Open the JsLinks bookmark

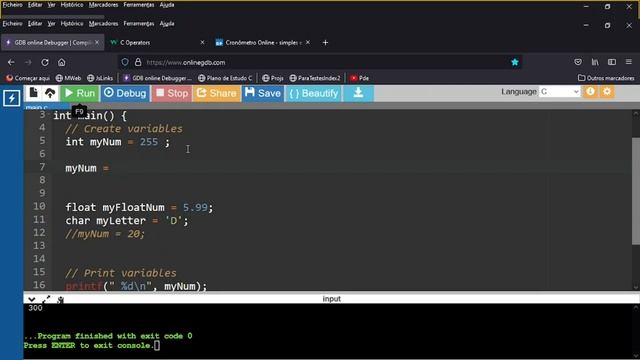tap(100, 78)
